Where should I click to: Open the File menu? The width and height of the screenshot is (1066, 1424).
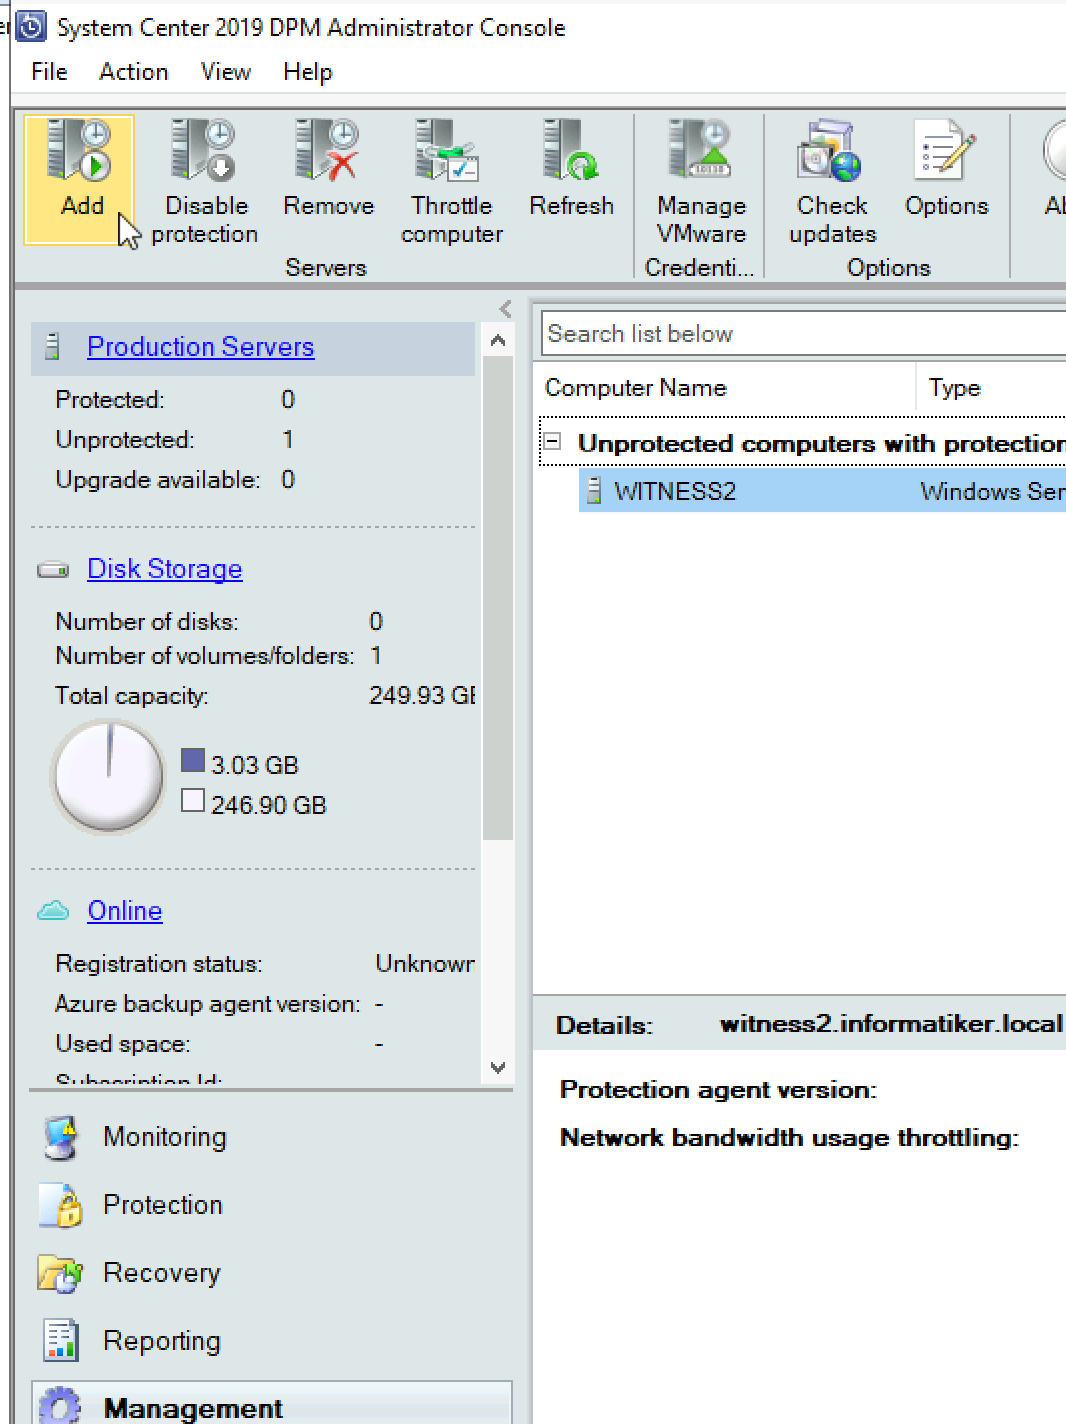click(x=49, y=72)
